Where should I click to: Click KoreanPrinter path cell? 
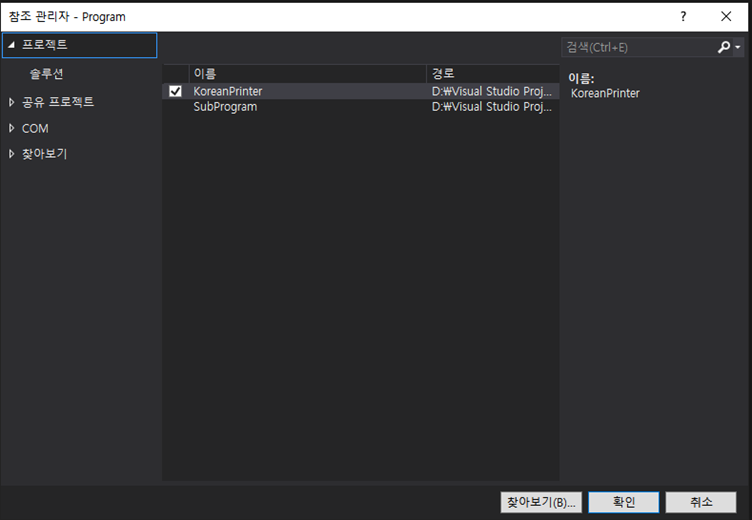point(492,91)
